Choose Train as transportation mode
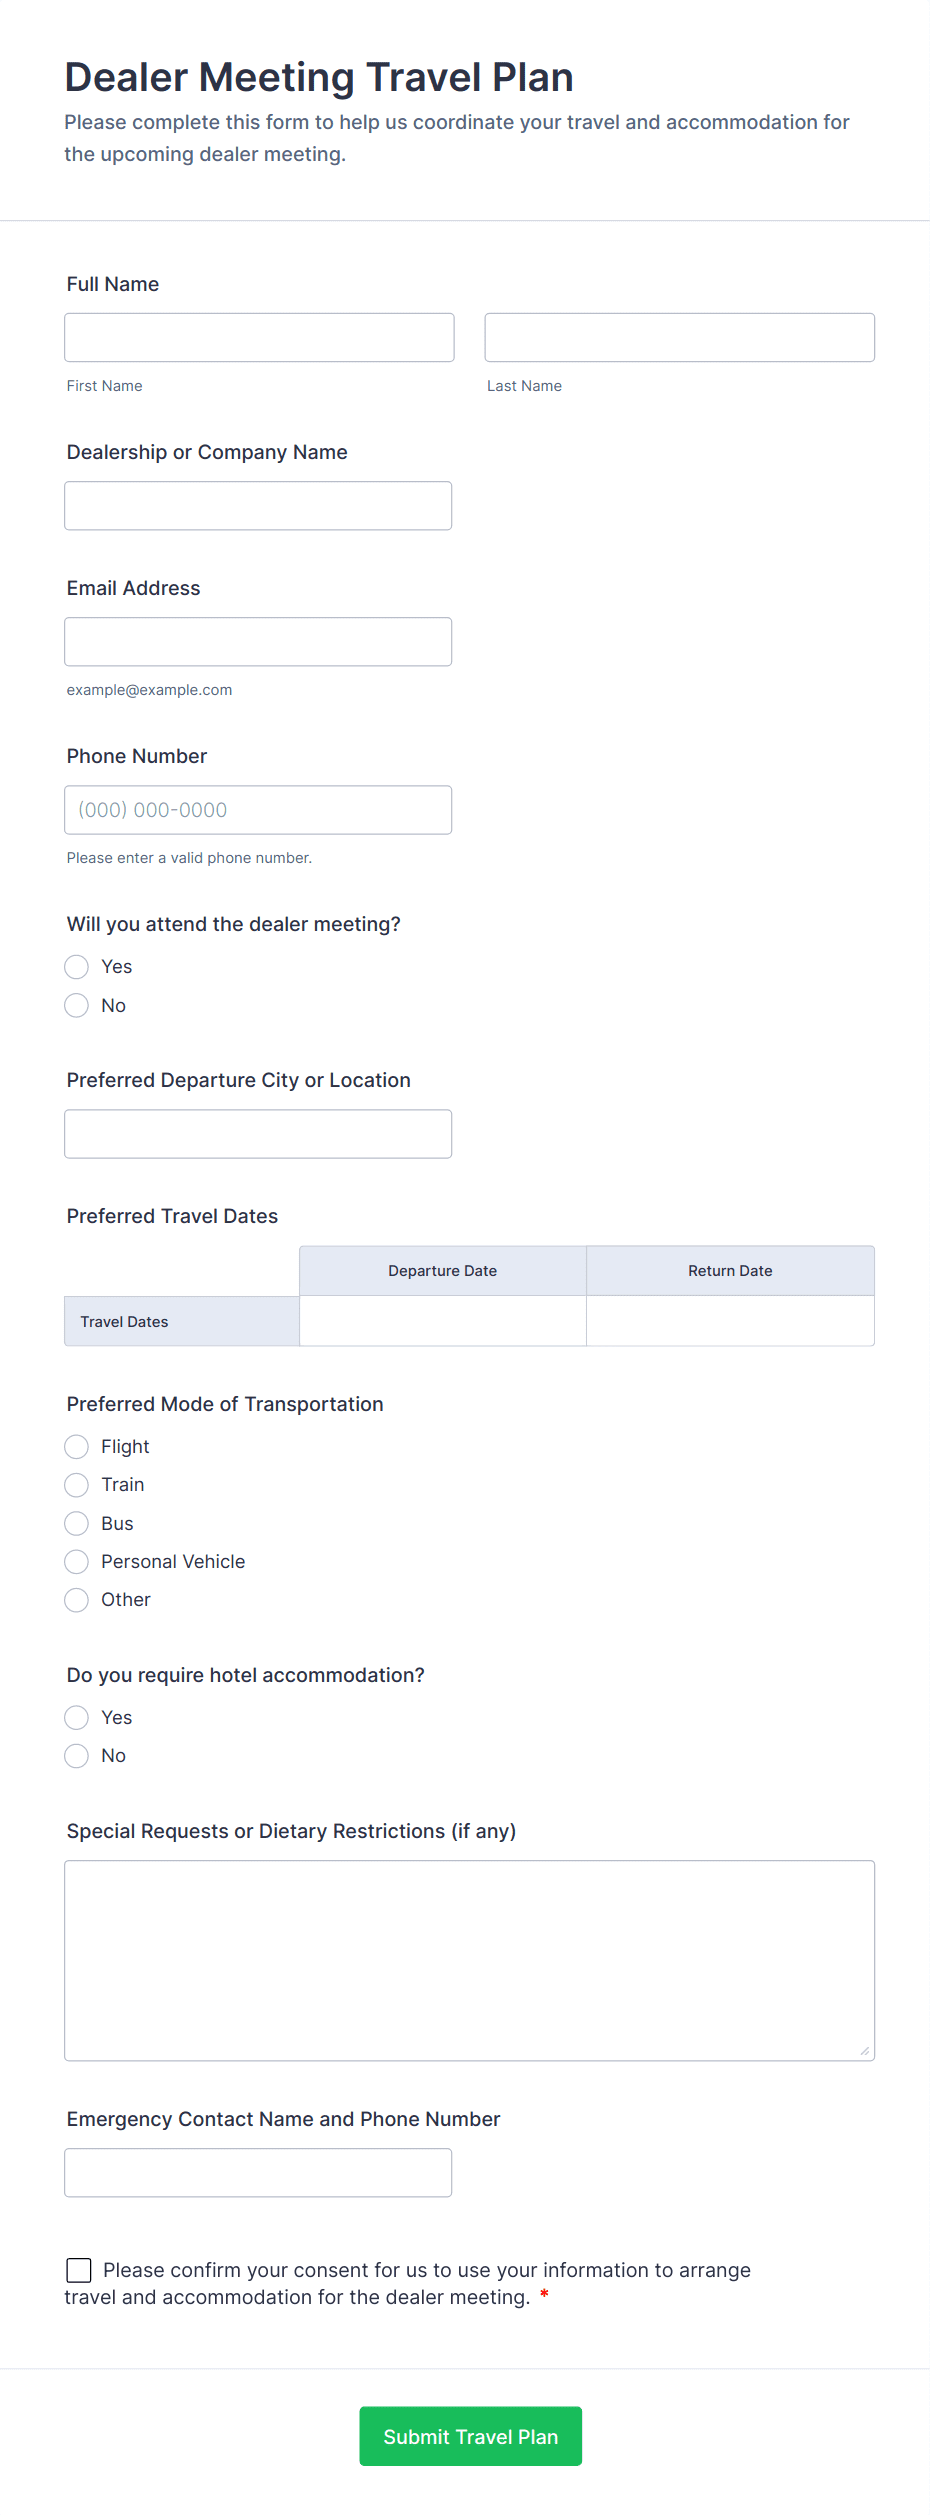930x2515 pixels. pyautogui.click(x=77, y=1485)
